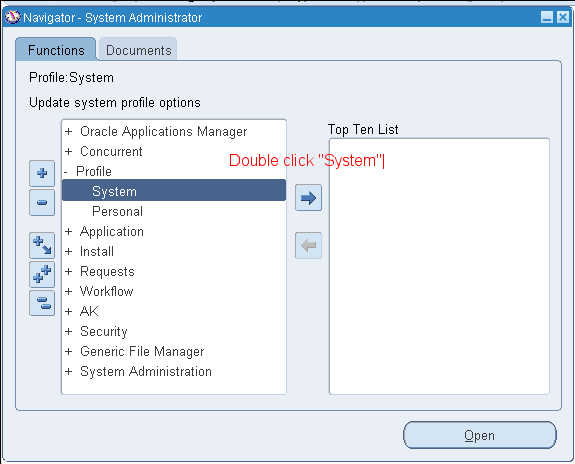Click the Expand (plus) icon button
Image resolution: width=575 pixels, height=464 pixels.
(42, 173)
